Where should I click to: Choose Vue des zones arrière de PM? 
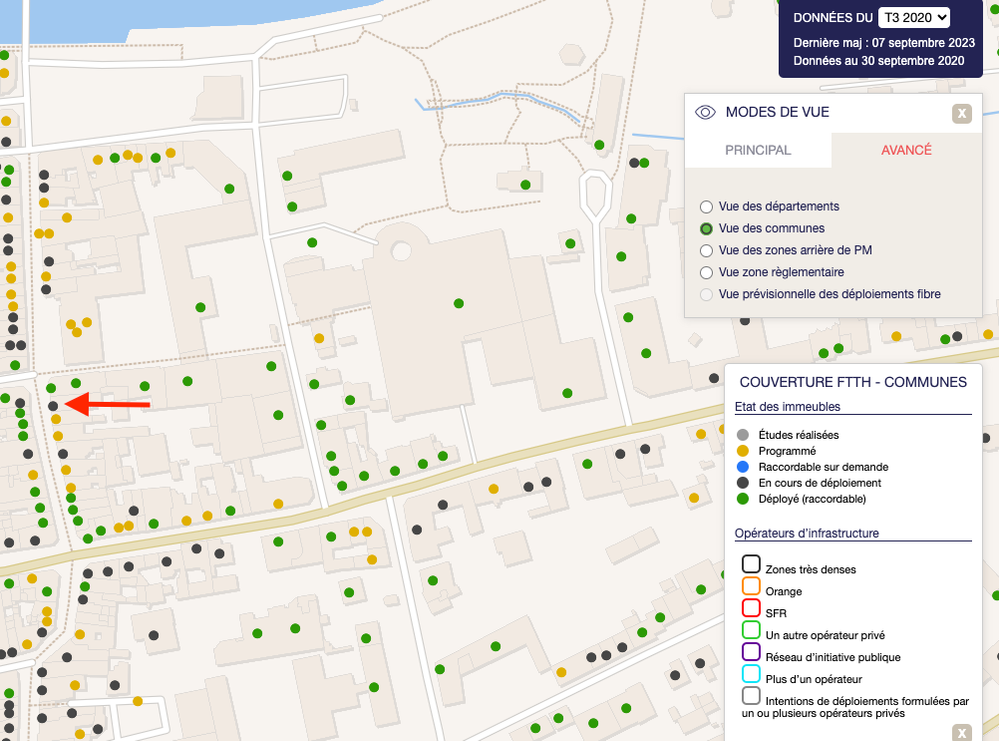point(707,251)
